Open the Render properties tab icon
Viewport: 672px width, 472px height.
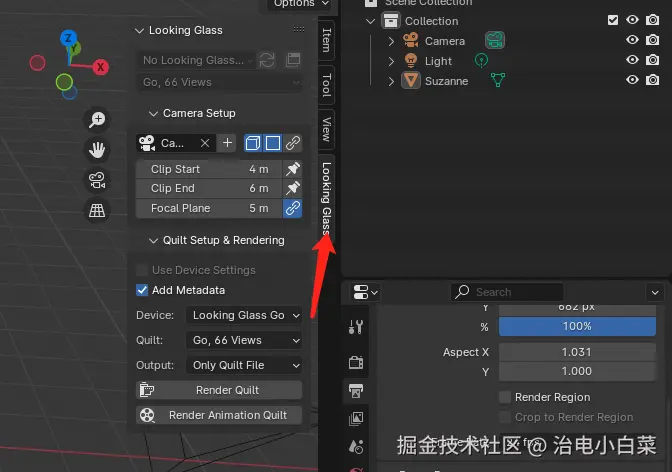pyautogui.click(x=356, y=363)
